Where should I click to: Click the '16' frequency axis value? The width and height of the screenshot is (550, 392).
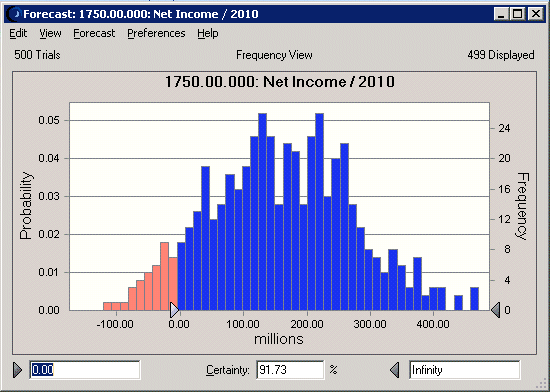pos(504,189)
